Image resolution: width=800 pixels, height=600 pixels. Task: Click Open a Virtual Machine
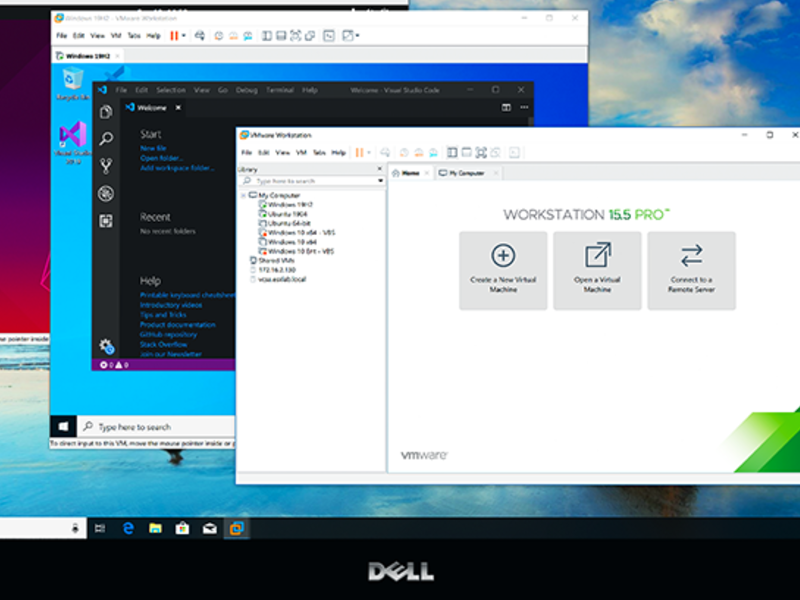[597, 271]
